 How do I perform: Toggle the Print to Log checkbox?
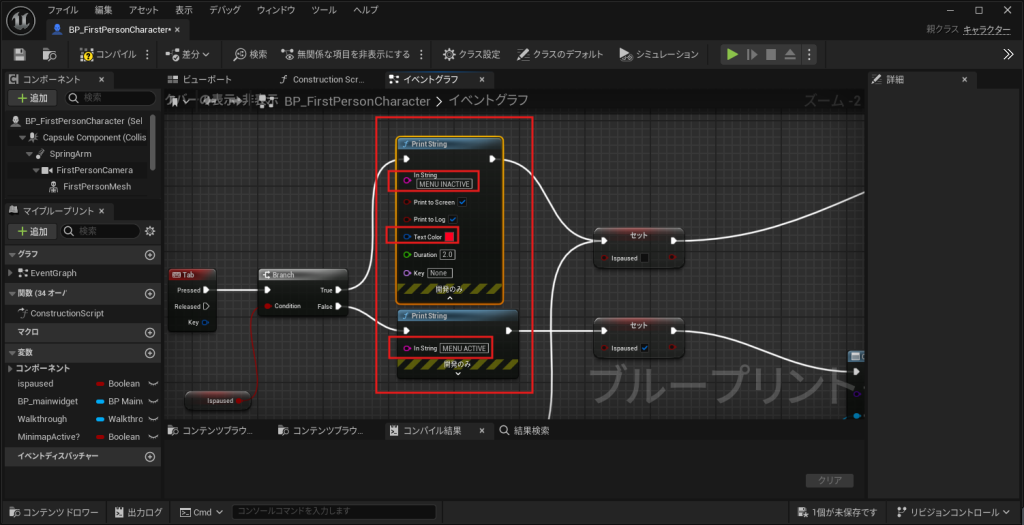[x=453, y=219]
